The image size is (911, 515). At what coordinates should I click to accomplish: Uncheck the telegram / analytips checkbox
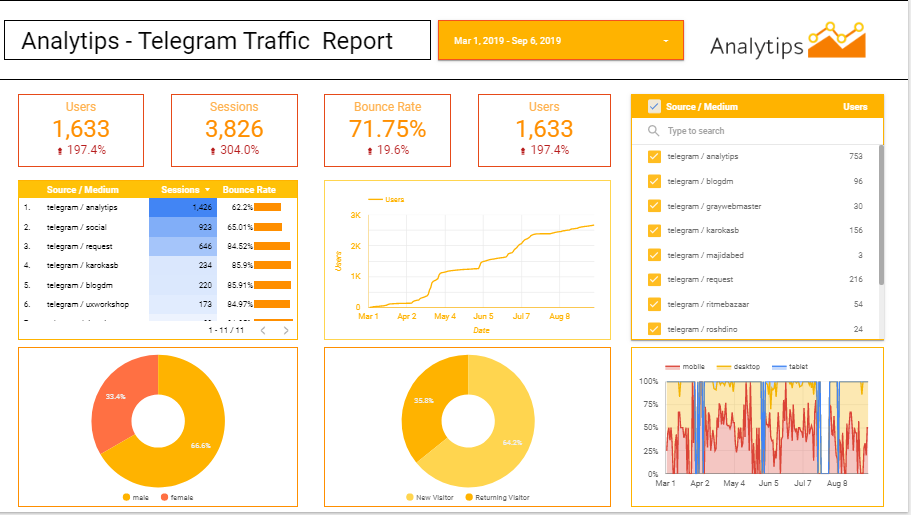click(654, 156)
